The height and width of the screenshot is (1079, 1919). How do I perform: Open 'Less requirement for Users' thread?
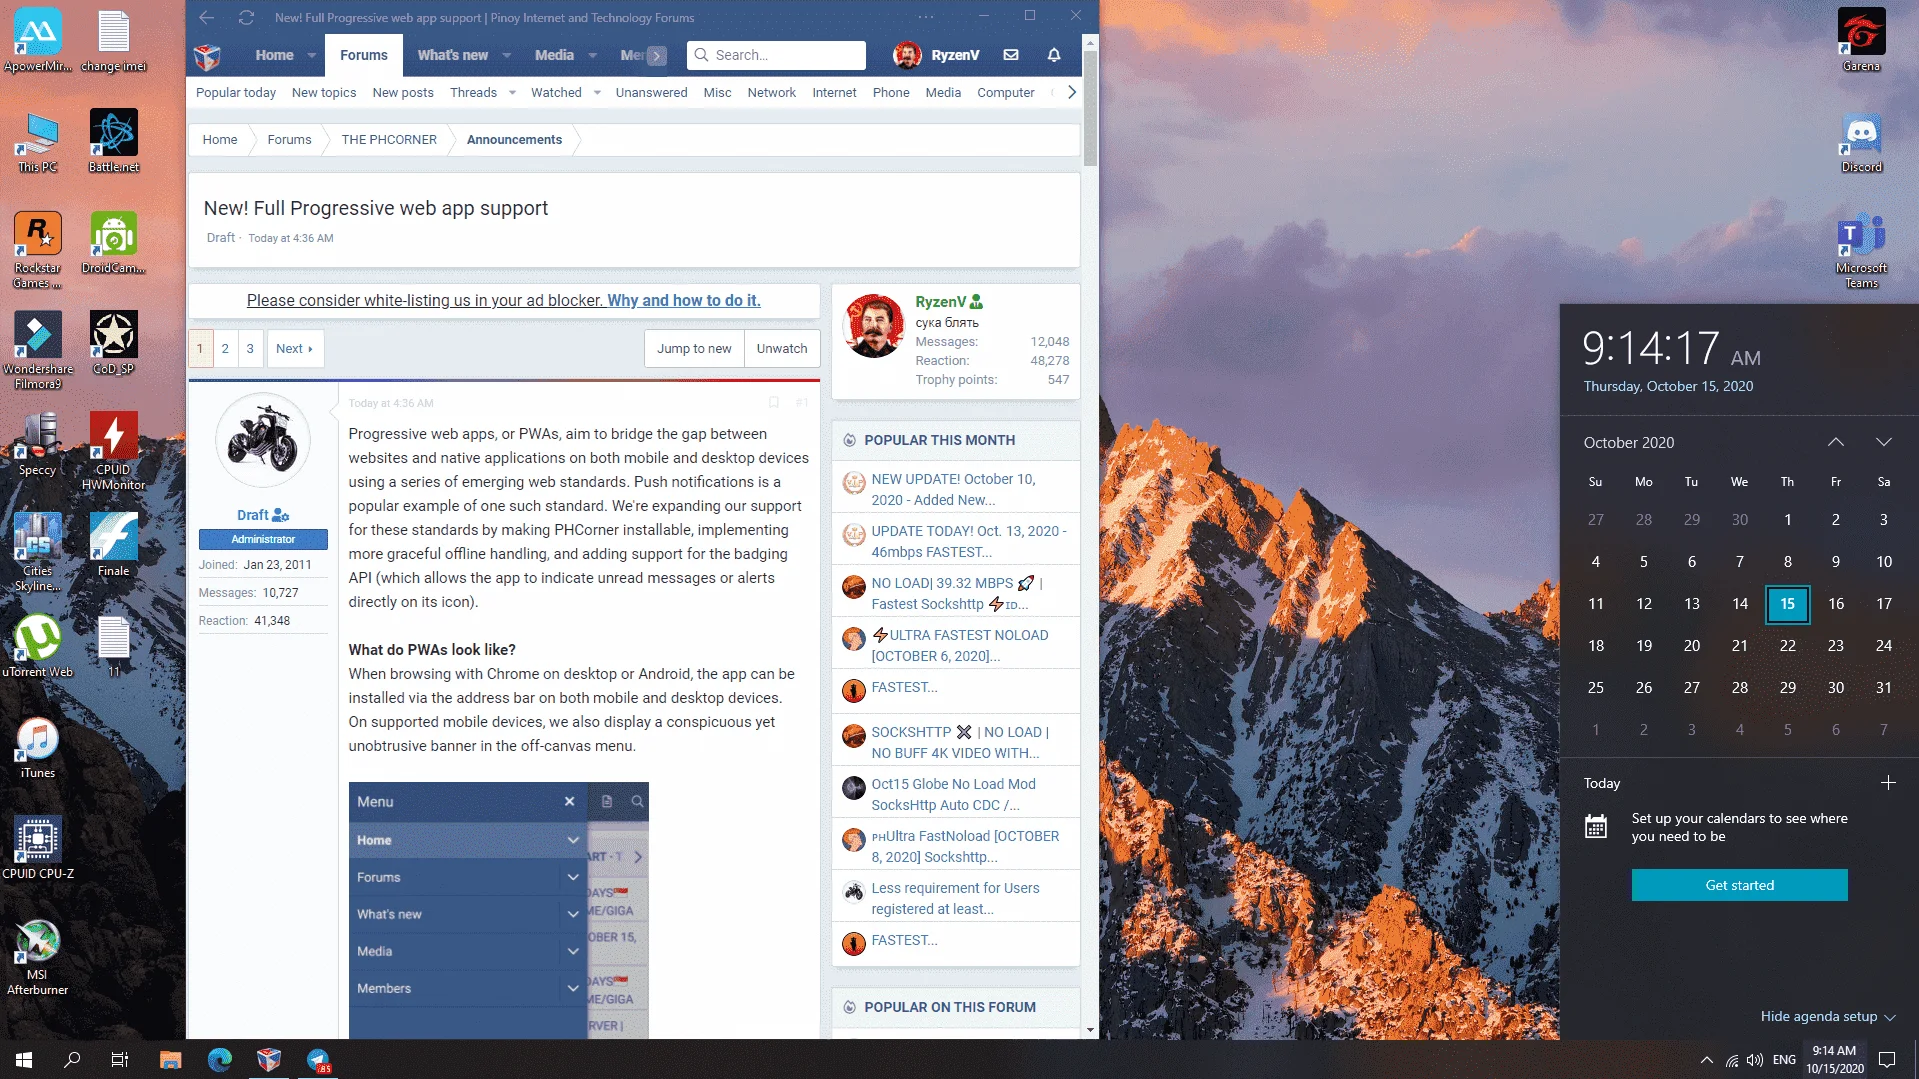point(955,898)
